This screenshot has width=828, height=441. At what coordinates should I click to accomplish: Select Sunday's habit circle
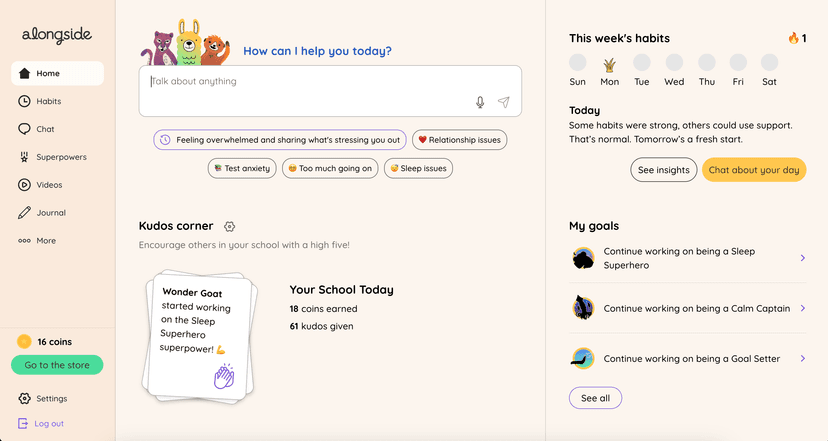point(578,63)
